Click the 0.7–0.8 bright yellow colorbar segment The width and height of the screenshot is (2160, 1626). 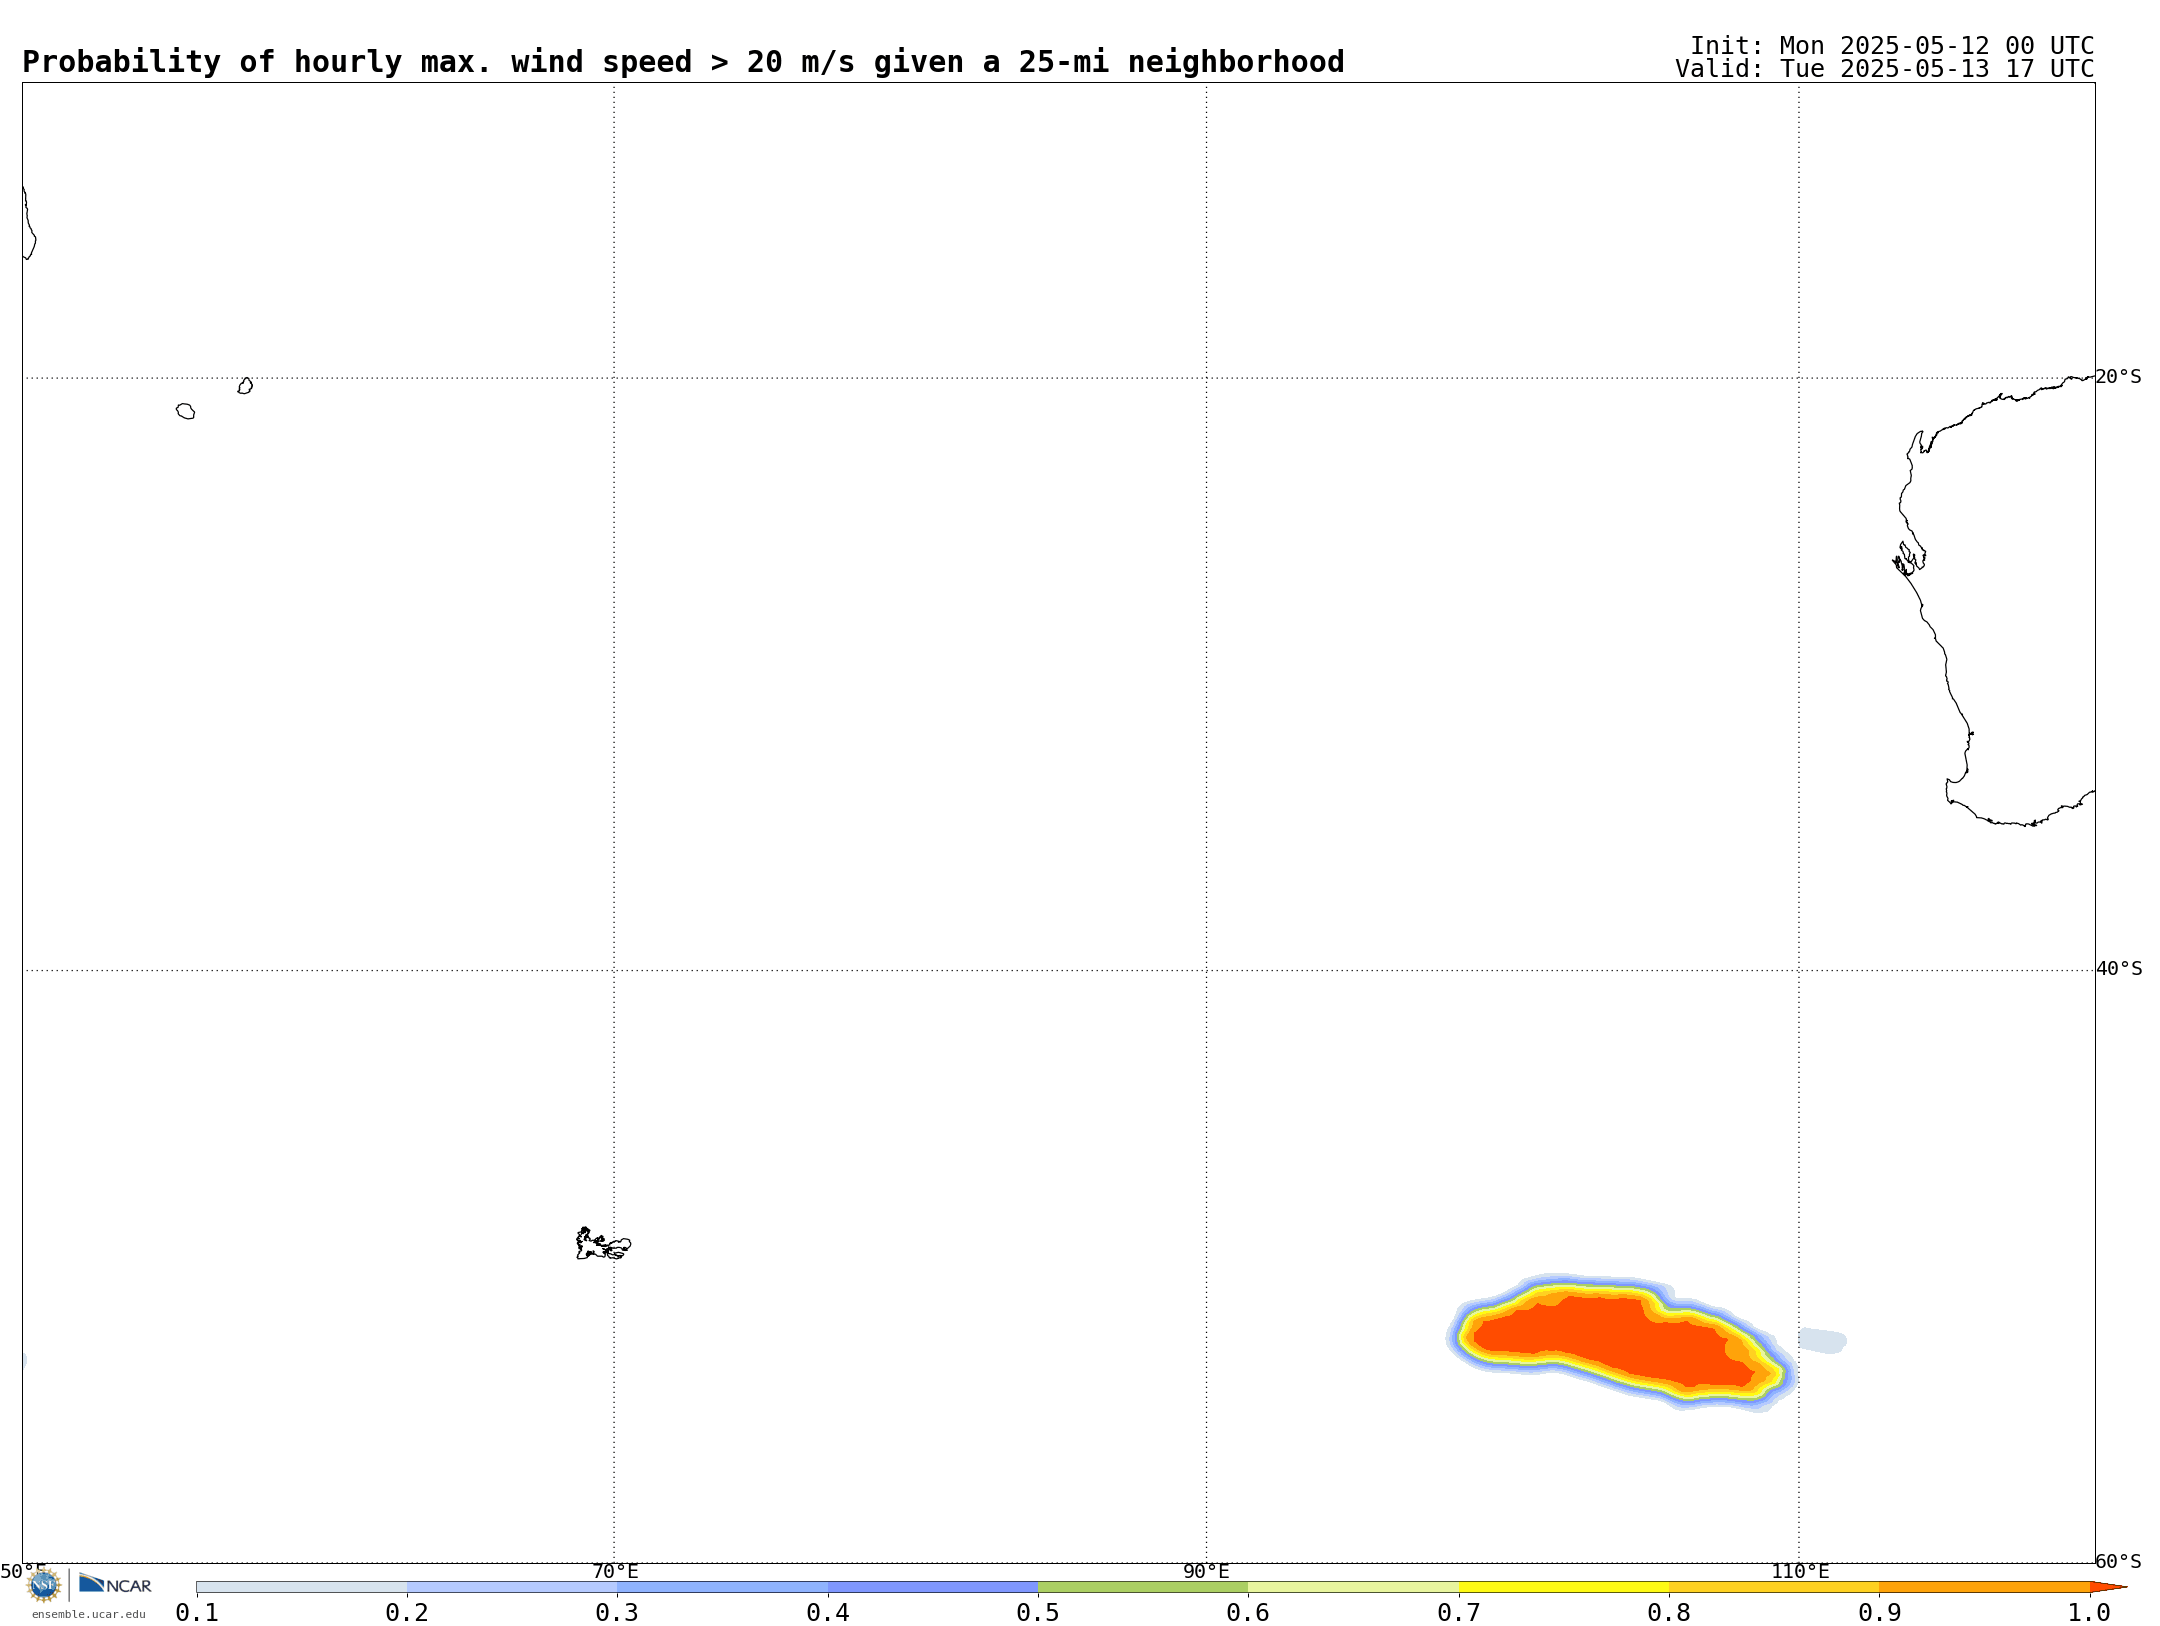click(1564, 1587)
